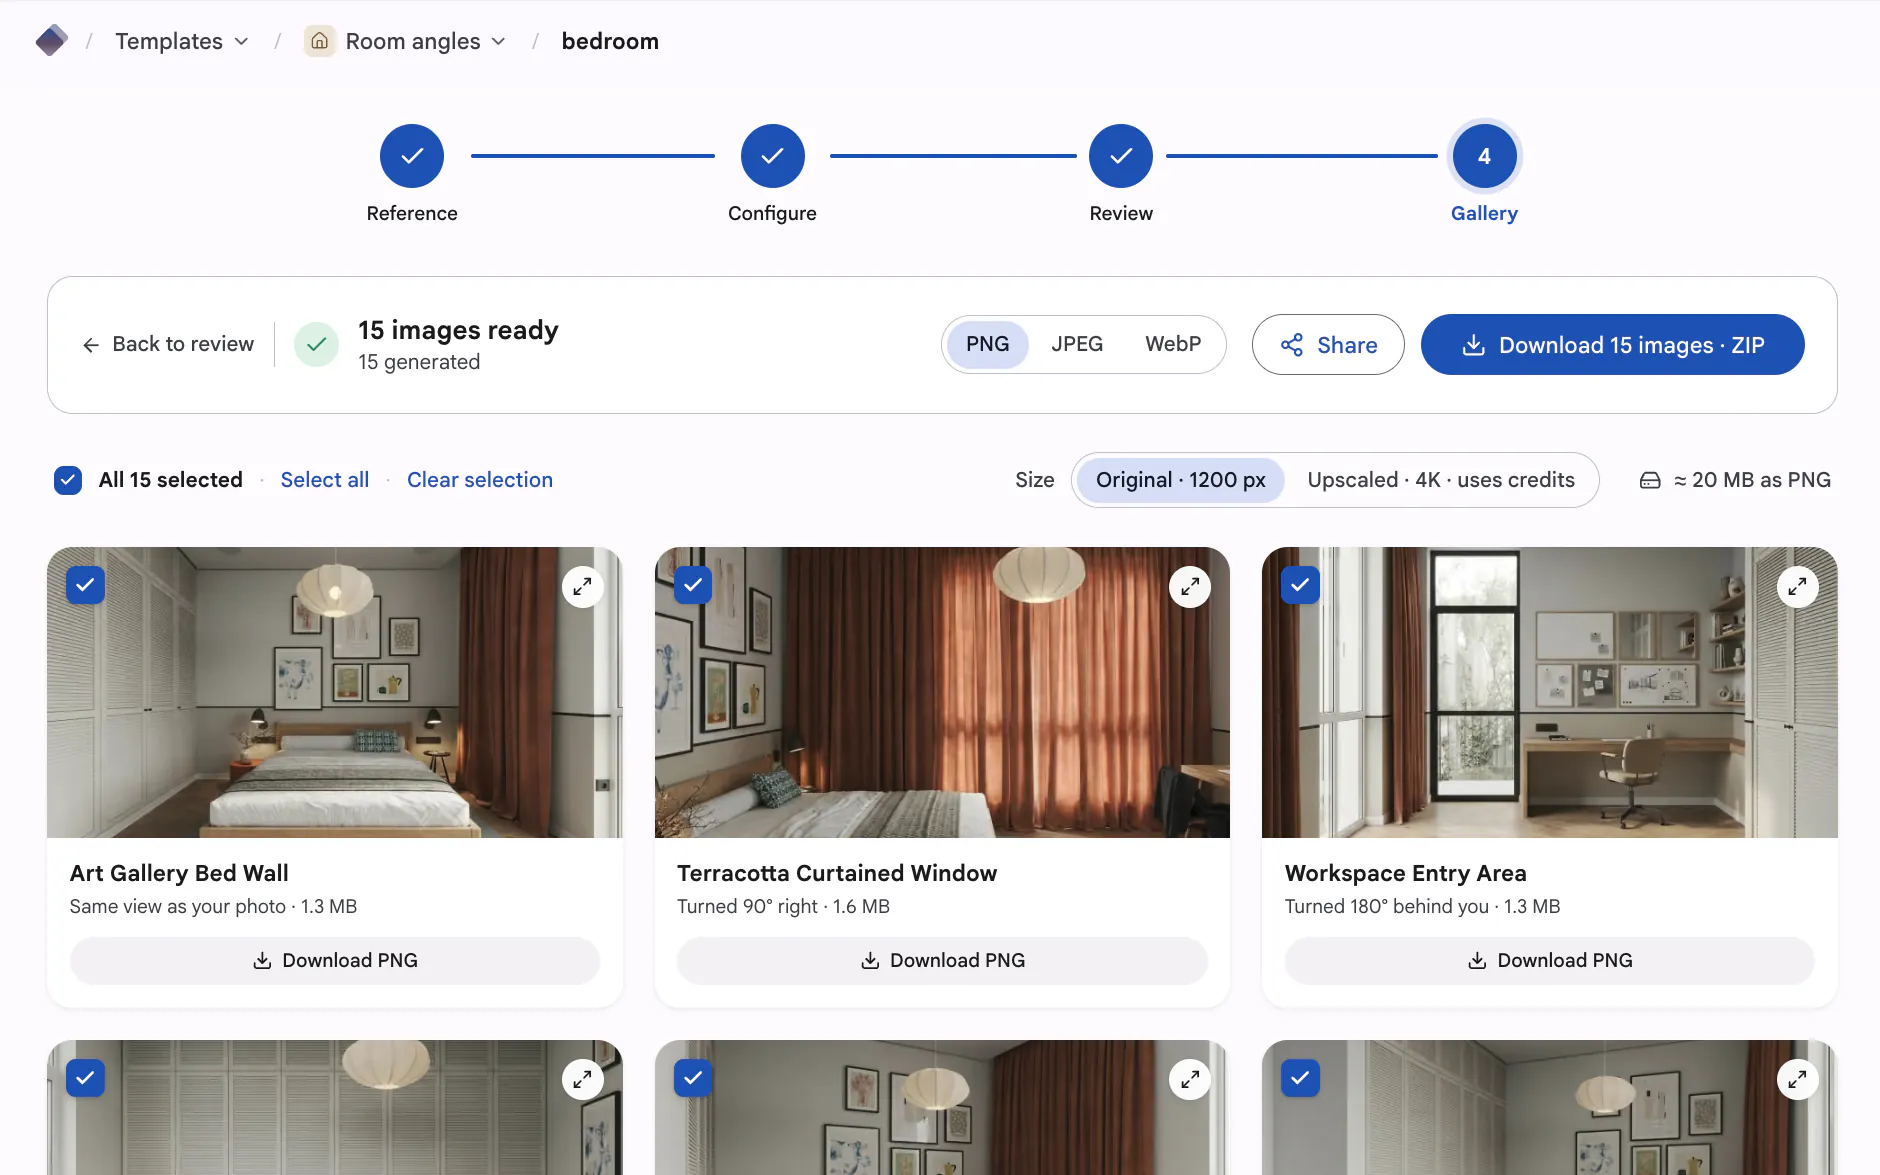The width and height of the screenshot is (1880, 1175).
Task: Click Download 15 images ZIP
Action: (1612, 345)
